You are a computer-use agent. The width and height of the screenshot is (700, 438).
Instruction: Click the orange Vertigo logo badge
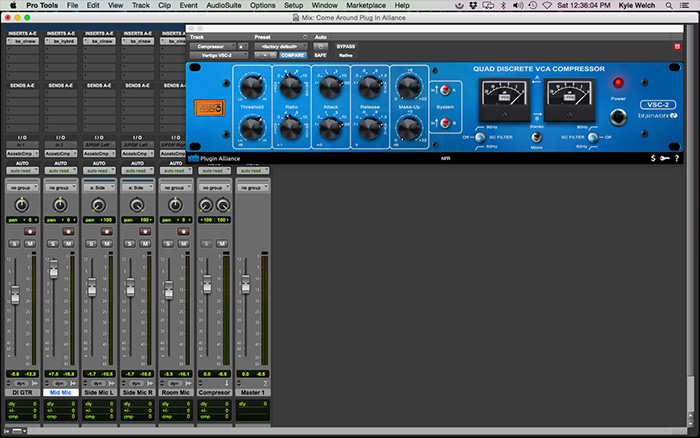click(x=209, y=108)
